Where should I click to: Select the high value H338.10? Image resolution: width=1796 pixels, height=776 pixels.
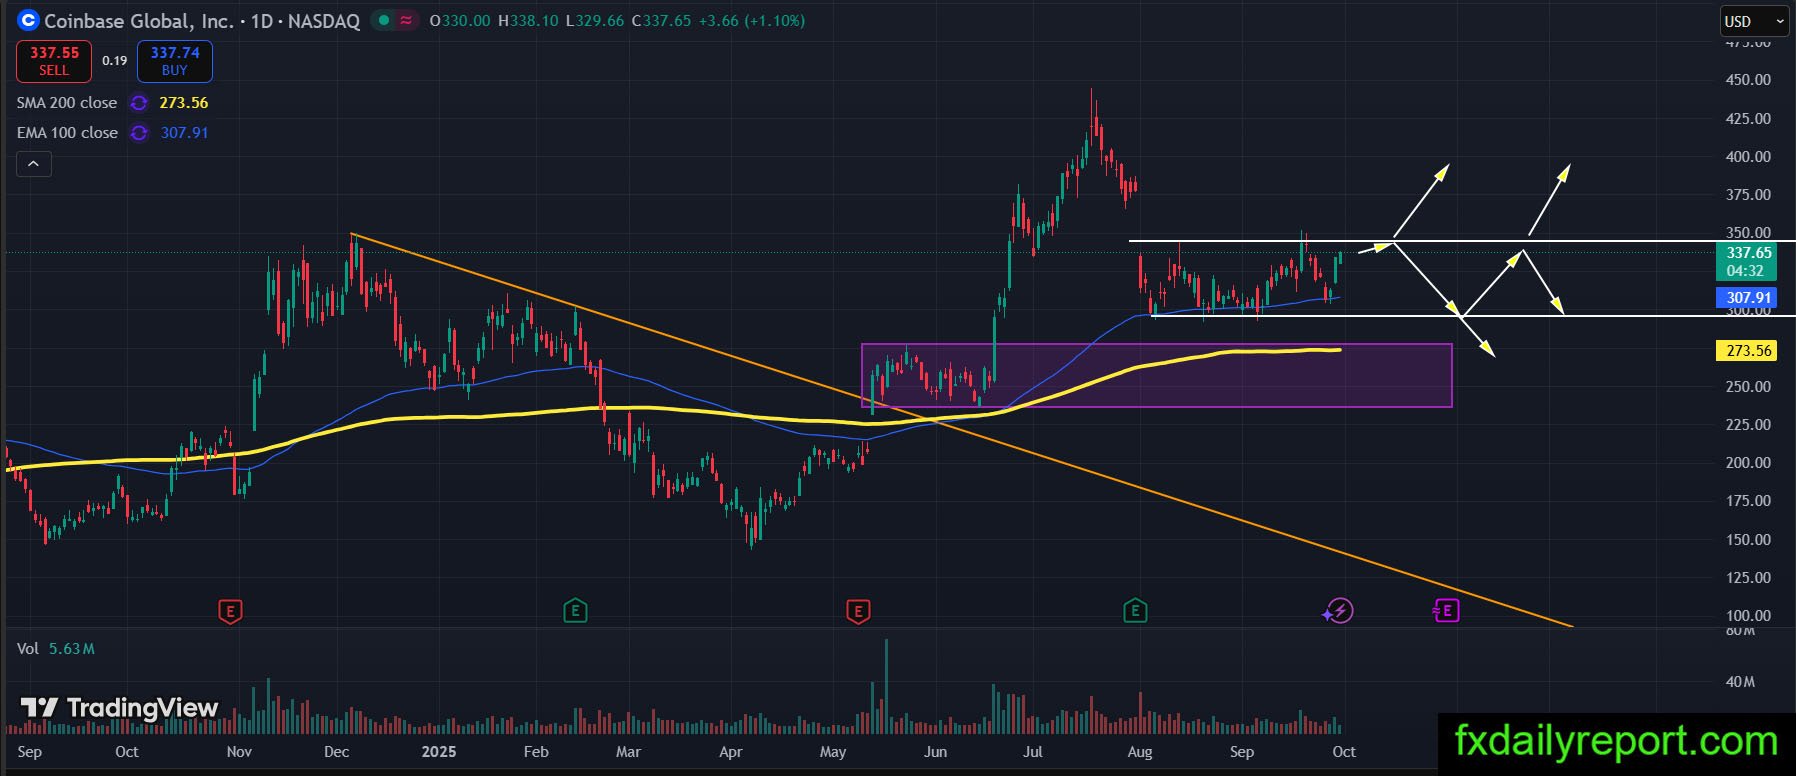coord(528,21)
